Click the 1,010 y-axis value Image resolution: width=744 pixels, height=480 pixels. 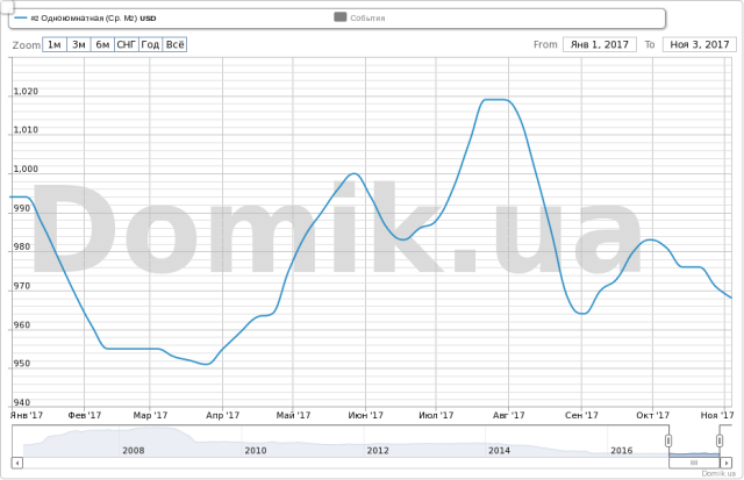(x=26, y=129)
